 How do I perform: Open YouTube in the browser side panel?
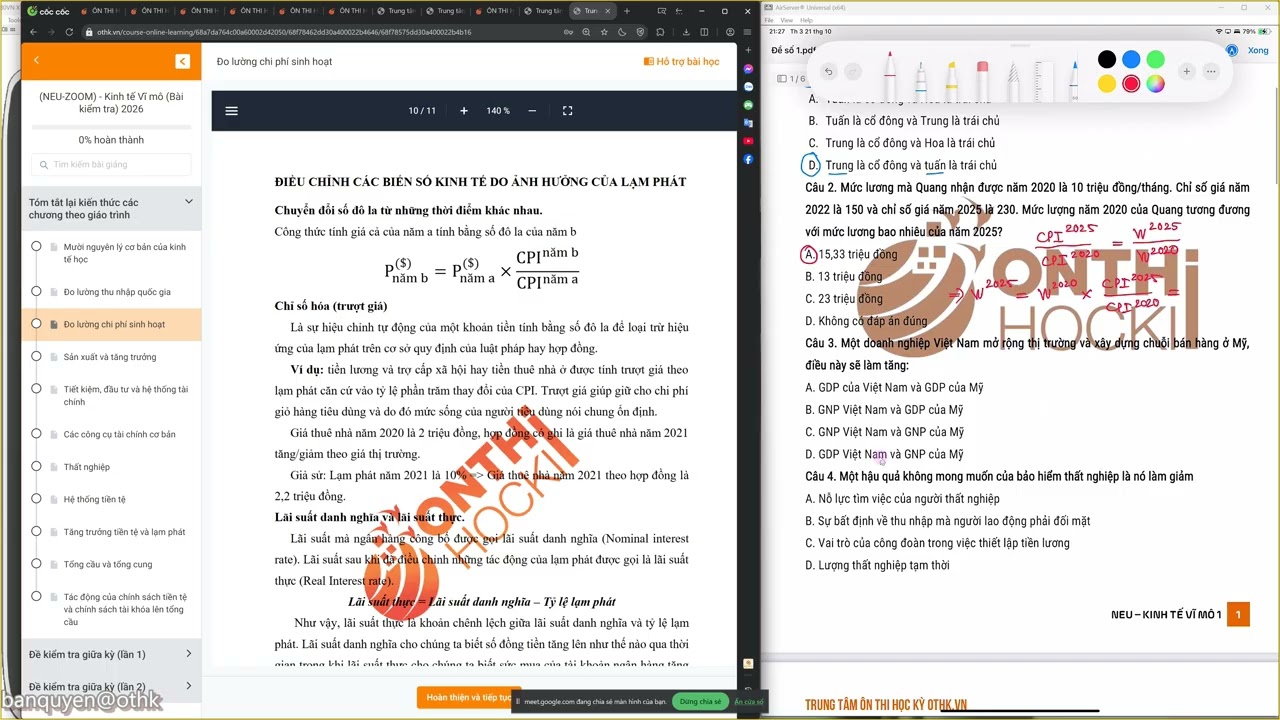tap(748, 141)
